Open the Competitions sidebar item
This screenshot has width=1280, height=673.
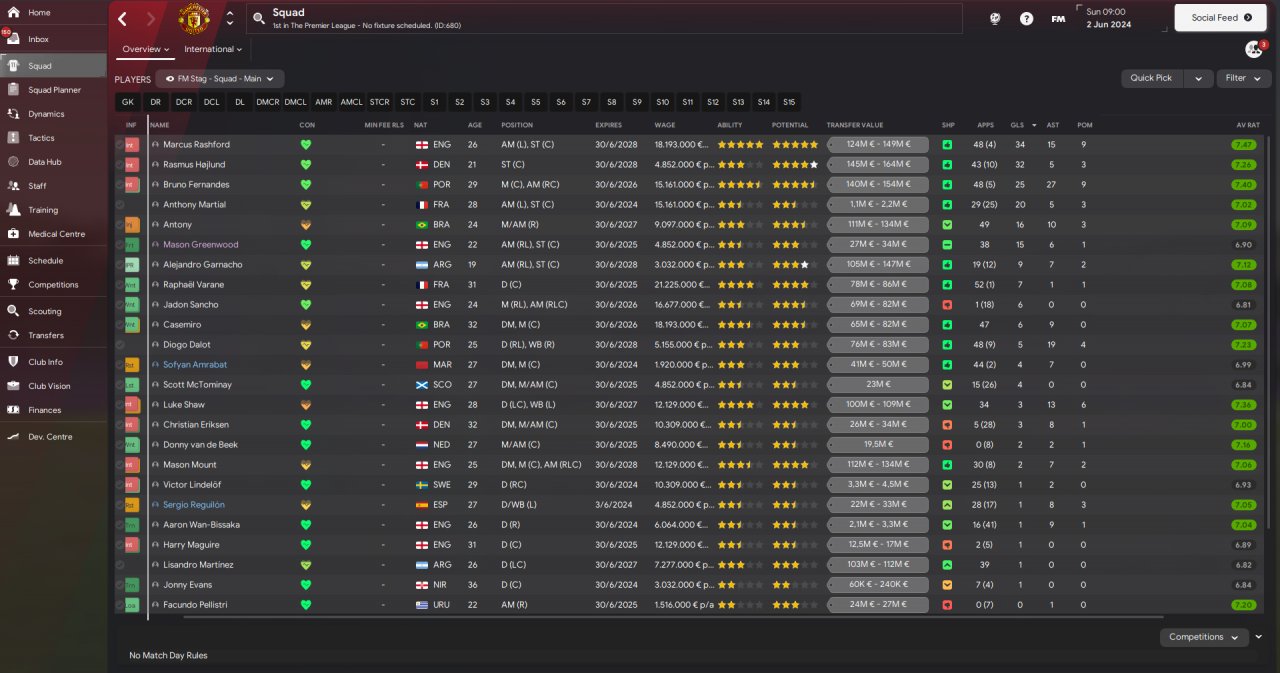53,285
